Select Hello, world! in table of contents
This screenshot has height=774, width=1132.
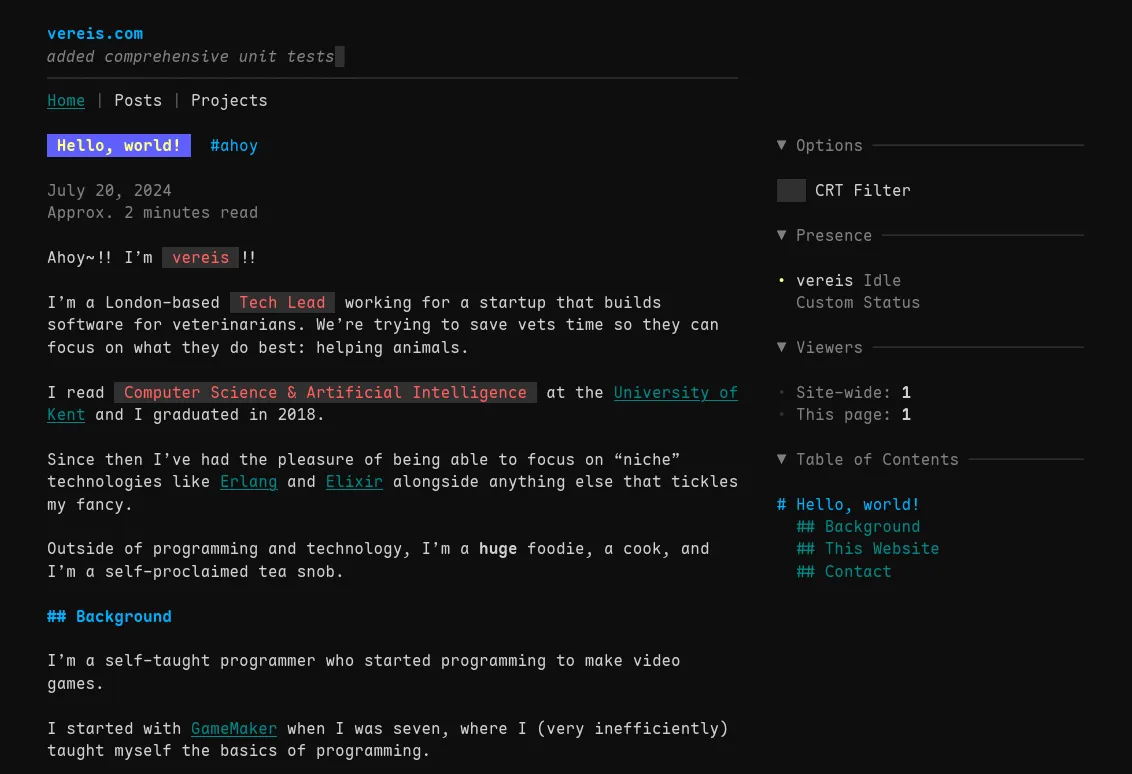click(x=848, y=504)
